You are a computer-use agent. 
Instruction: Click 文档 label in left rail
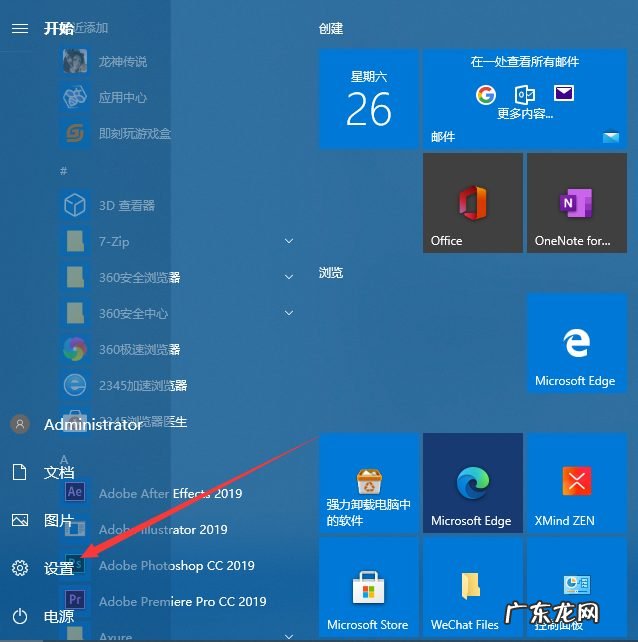tap(59, 472)
